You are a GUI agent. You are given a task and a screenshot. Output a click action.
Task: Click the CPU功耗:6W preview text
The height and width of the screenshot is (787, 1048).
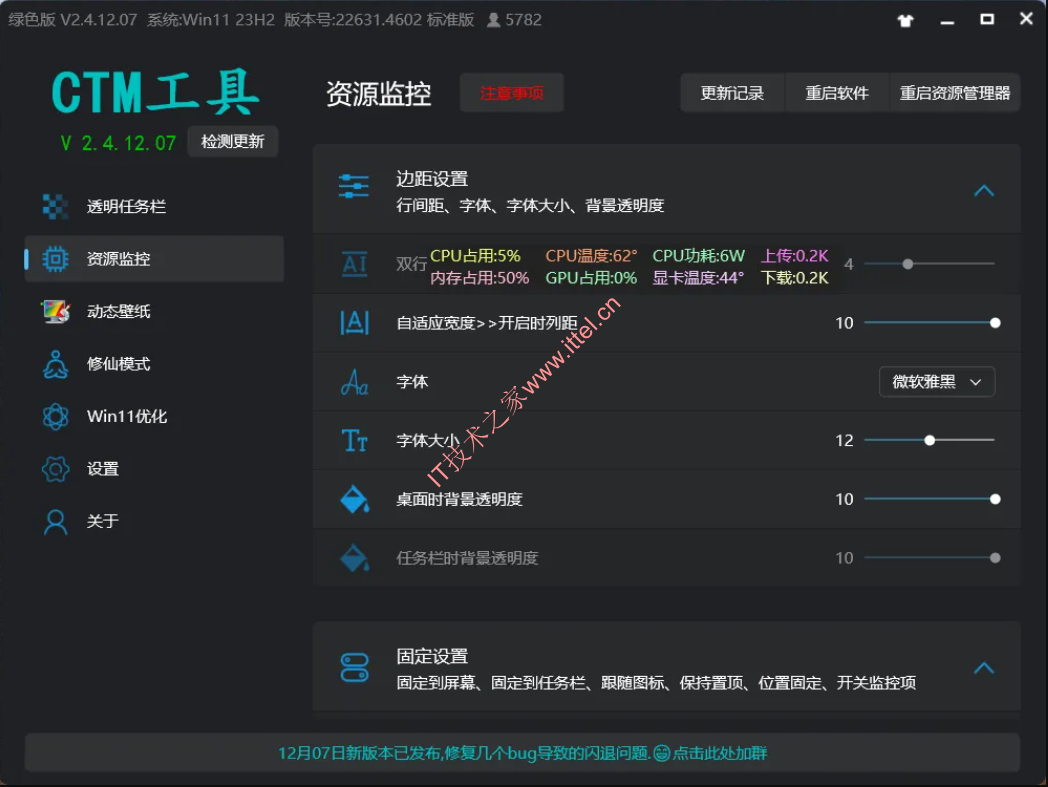(698, 256)
